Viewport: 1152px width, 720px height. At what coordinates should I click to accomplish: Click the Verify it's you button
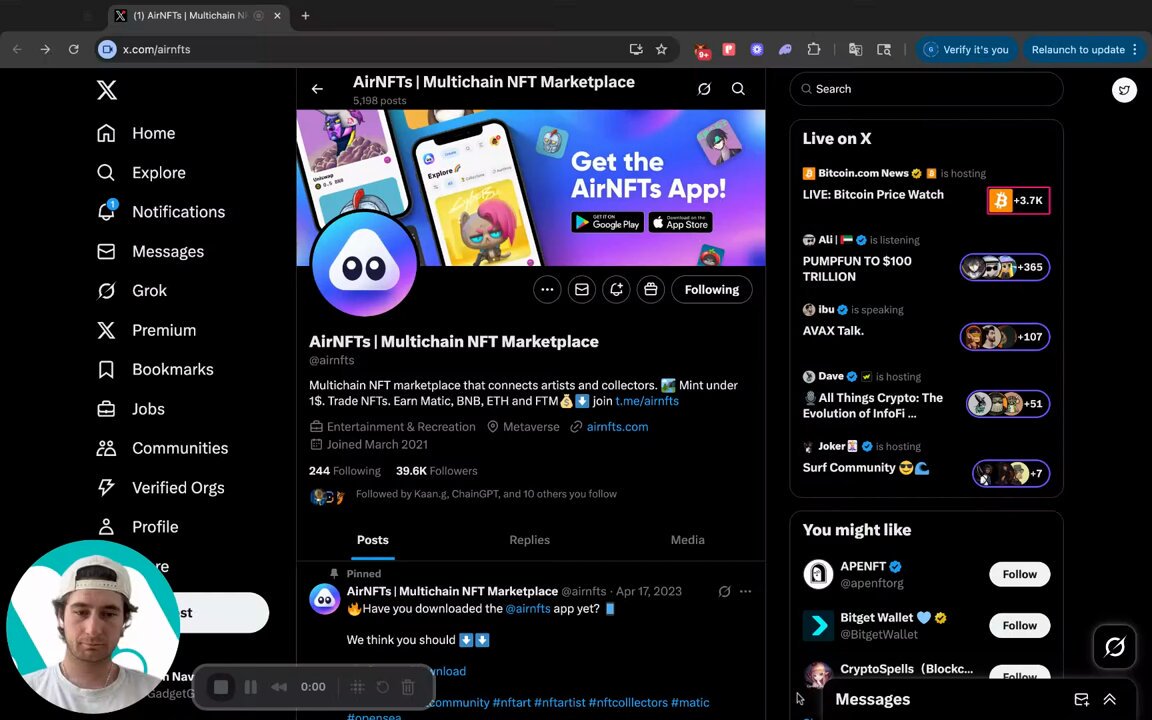[x=966, y=49]
